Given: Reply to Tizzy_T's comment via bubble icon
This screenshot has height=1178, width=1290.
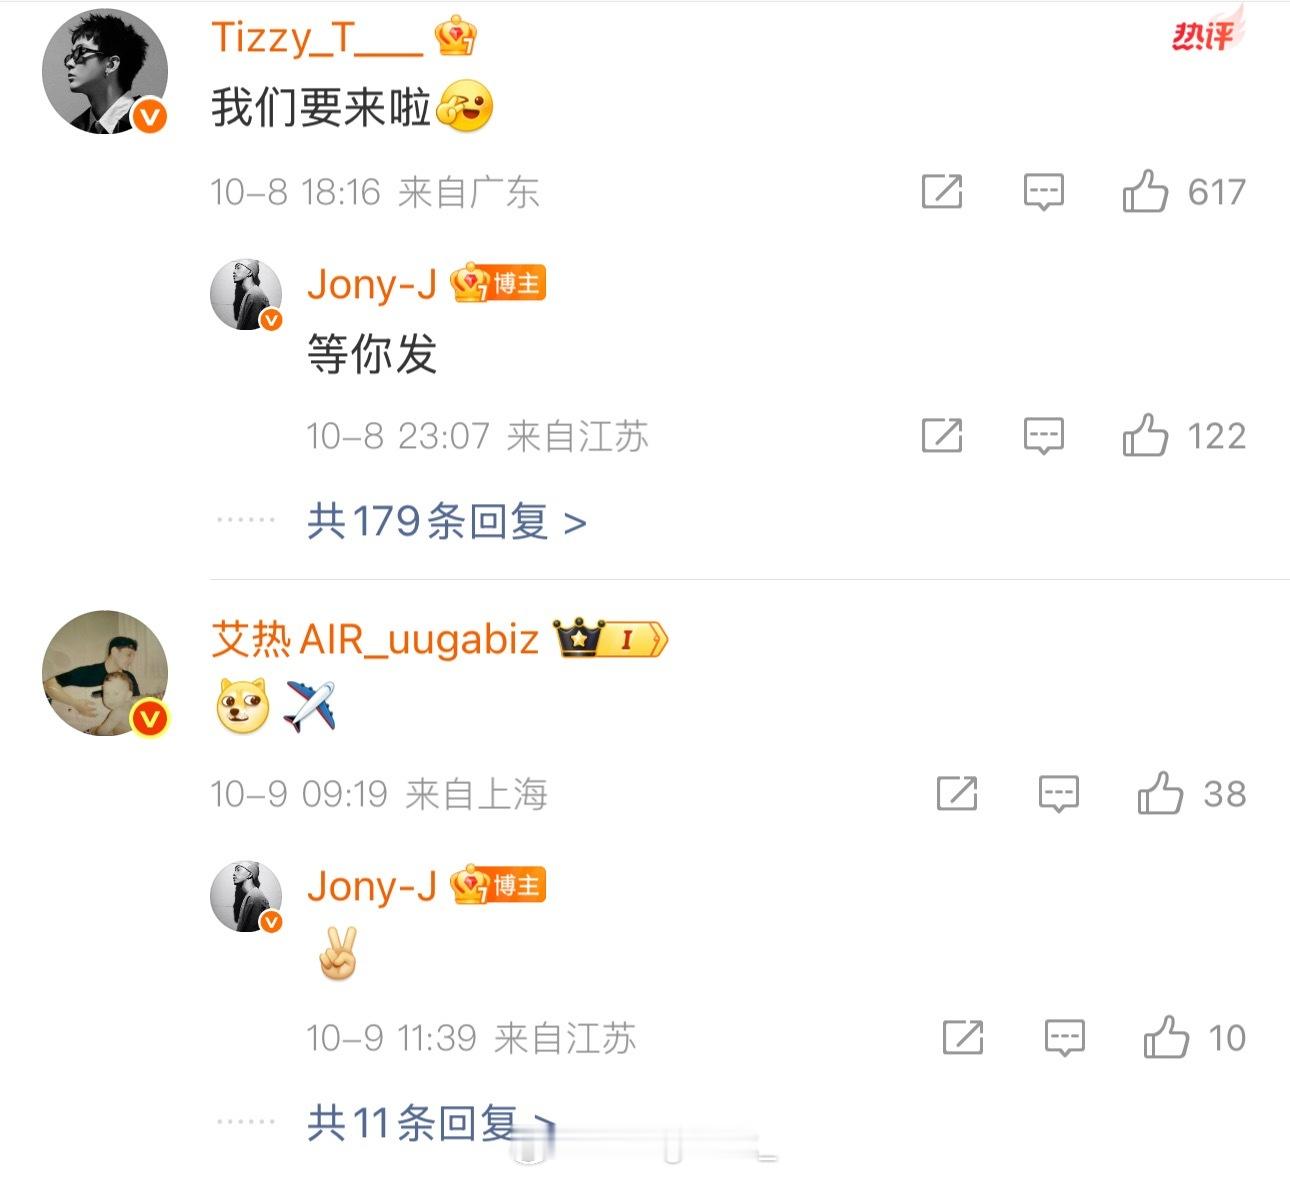Looking at the screenshot, I should 1043,191.
